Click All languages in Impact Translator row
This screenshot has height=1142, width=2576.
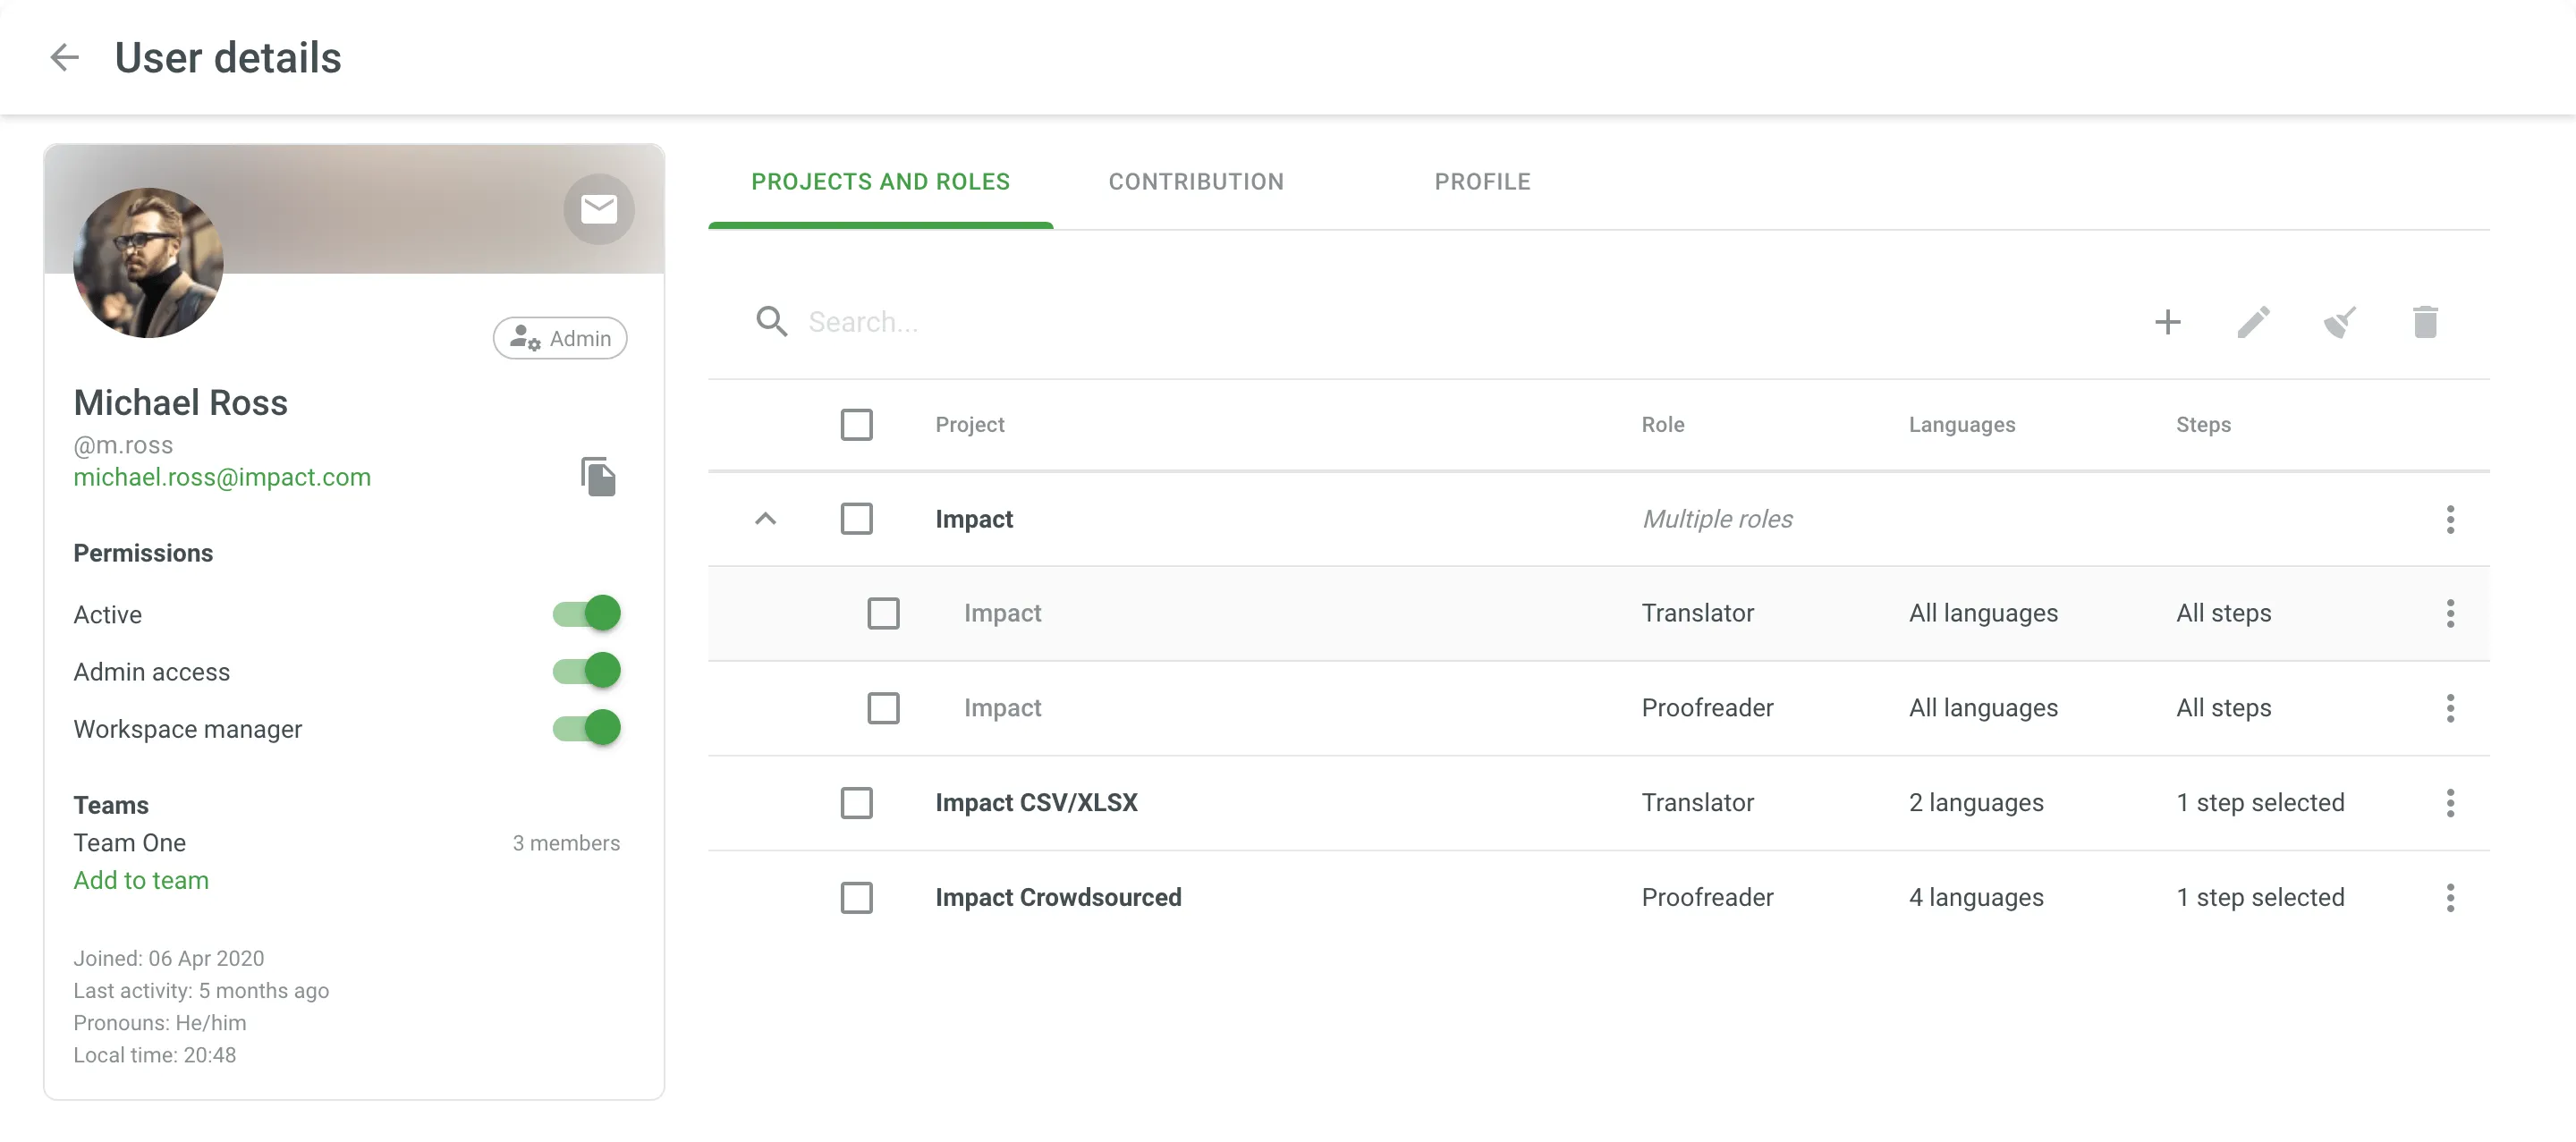coord(1983,613)
